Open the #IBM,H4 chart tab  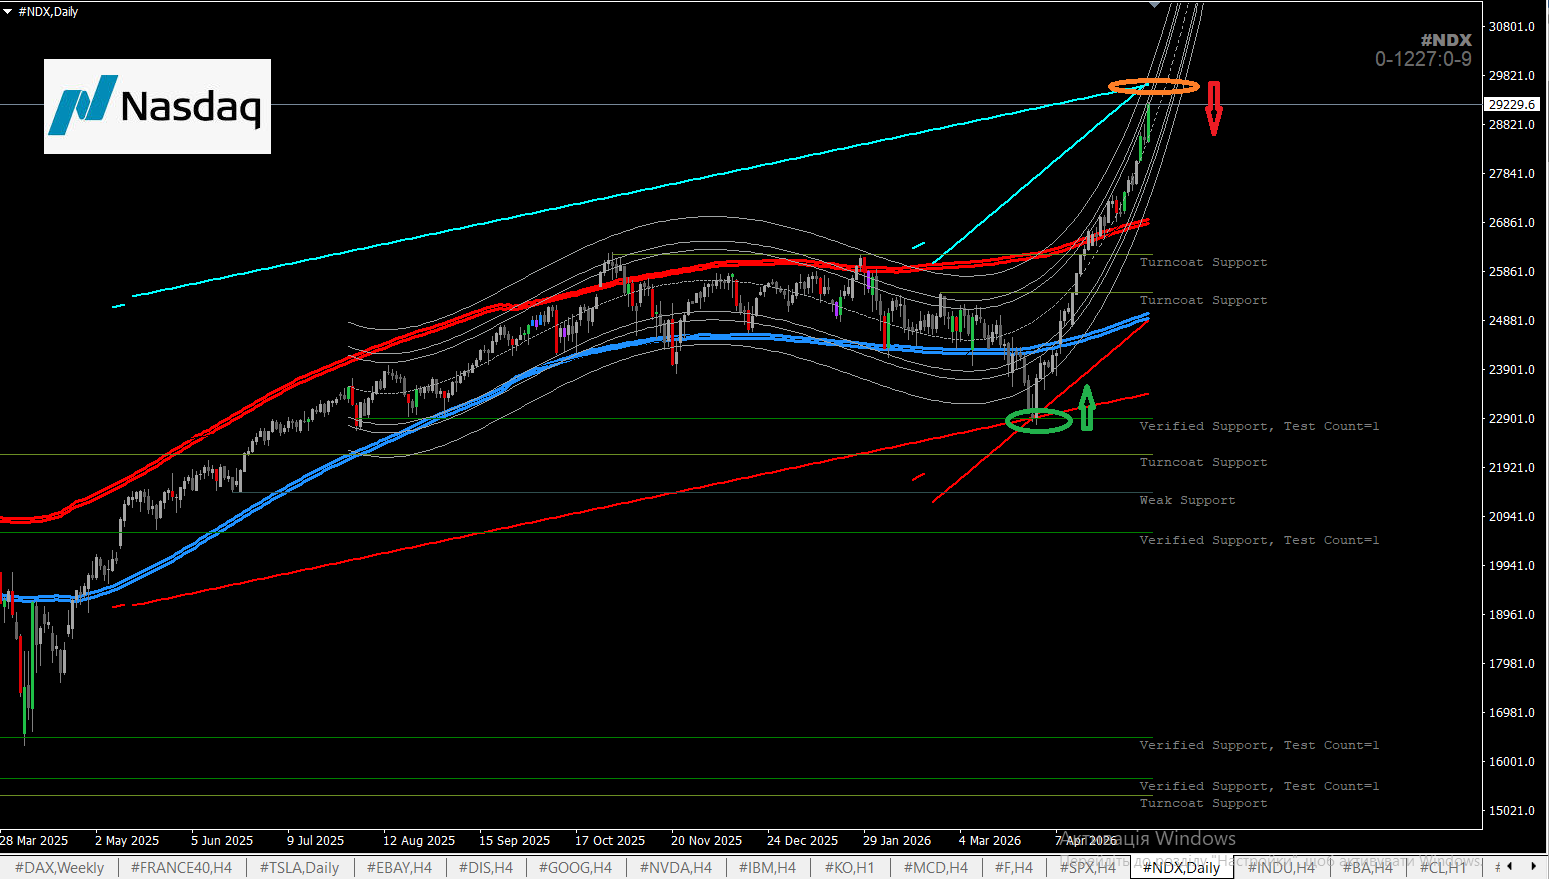pyautogui.click(x=767, y=867)
